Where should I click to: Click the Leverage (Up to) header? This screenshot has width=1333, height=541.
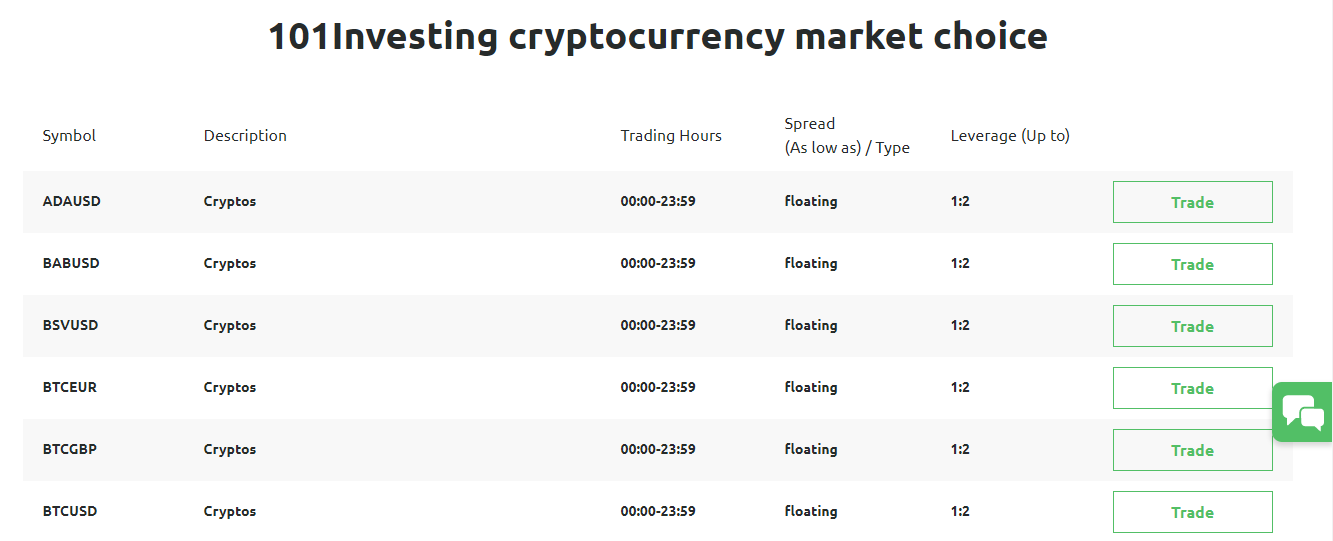pyautogui.click(x=1010, y=136)
